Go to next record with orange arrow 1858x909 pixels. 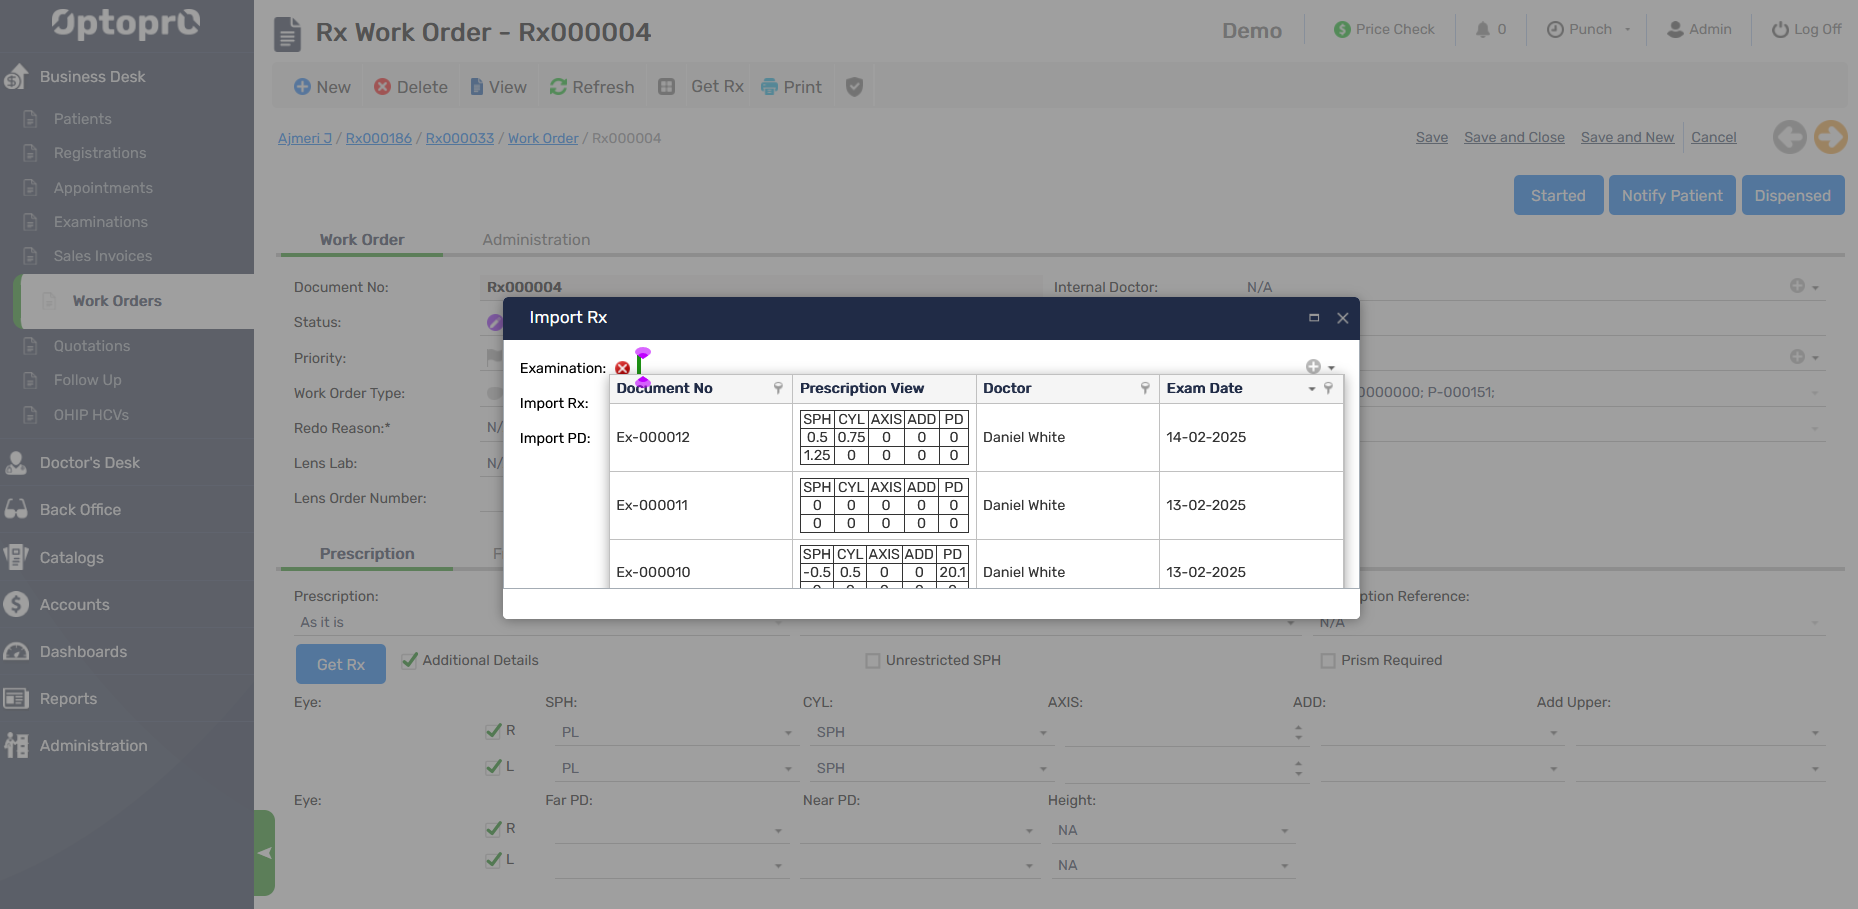pos(1830,137)
